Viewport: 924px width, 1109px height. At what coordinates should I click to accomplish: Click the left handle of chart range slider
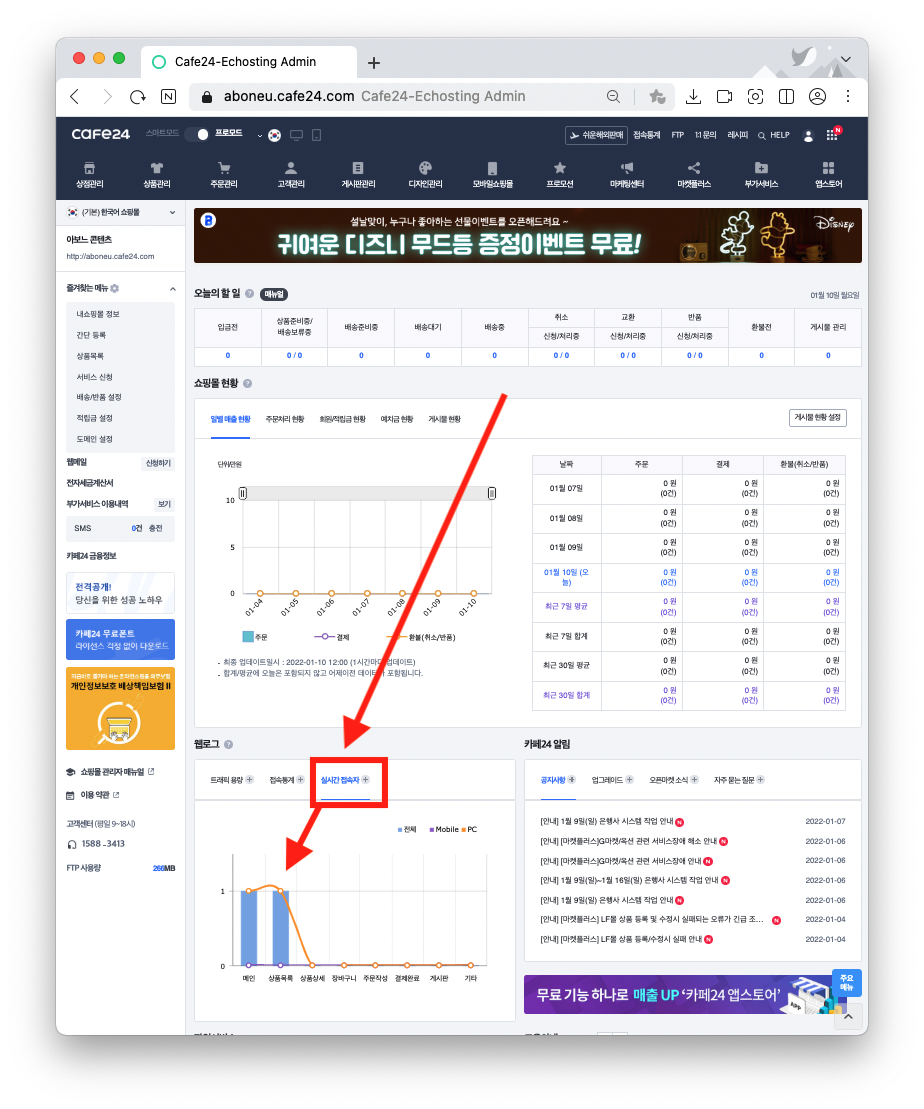pos(243,493)
